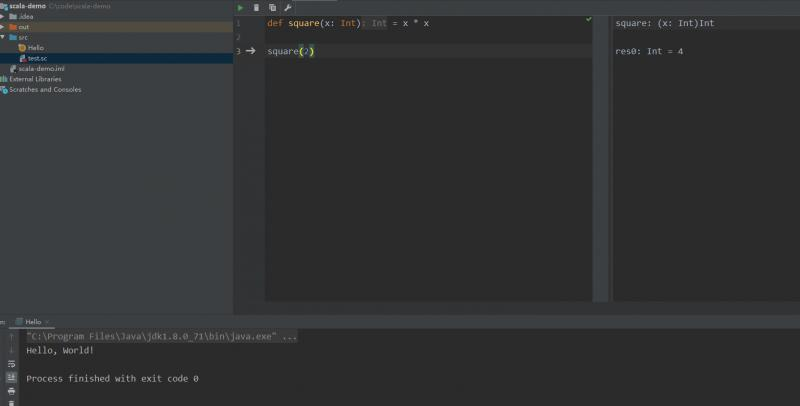The height and width of the screenshot is (406, 800).
Task: Expand the out folder
Action: pos(3,27)
